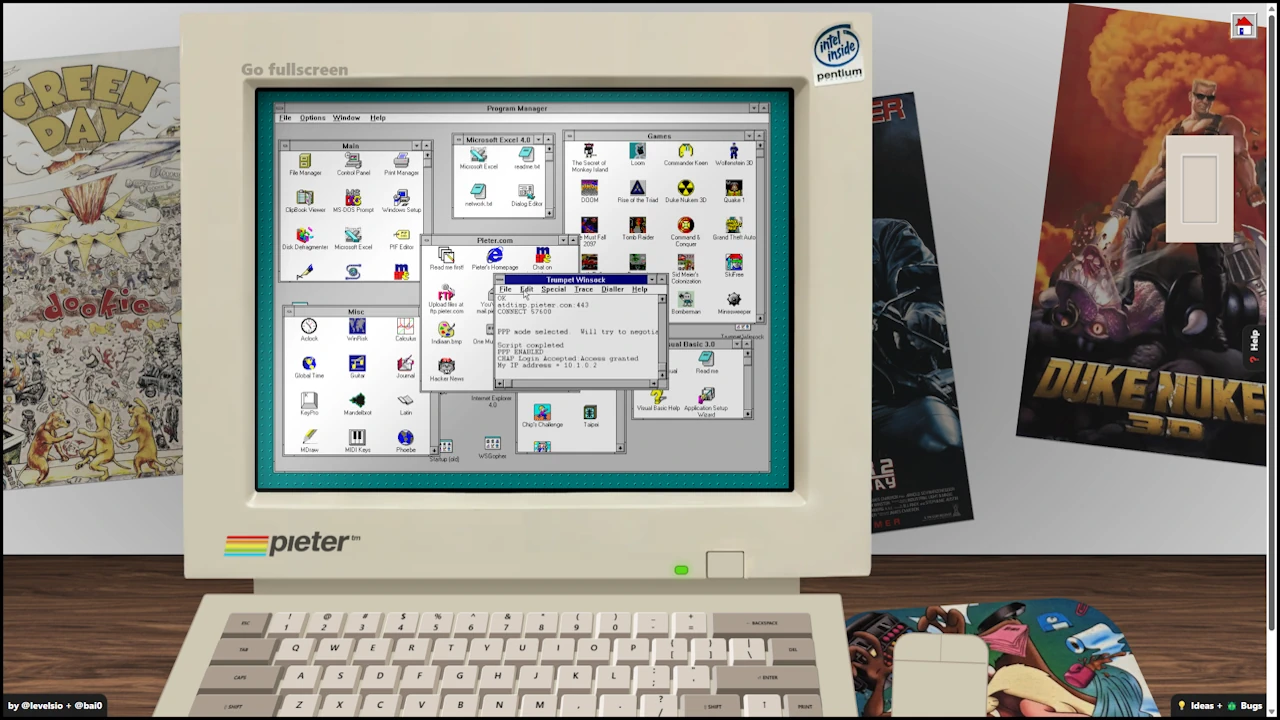Open Pieter's Homepage Internet Explorer icon
This screenshot has width=1280, height=720.
[x=494, y=257]
